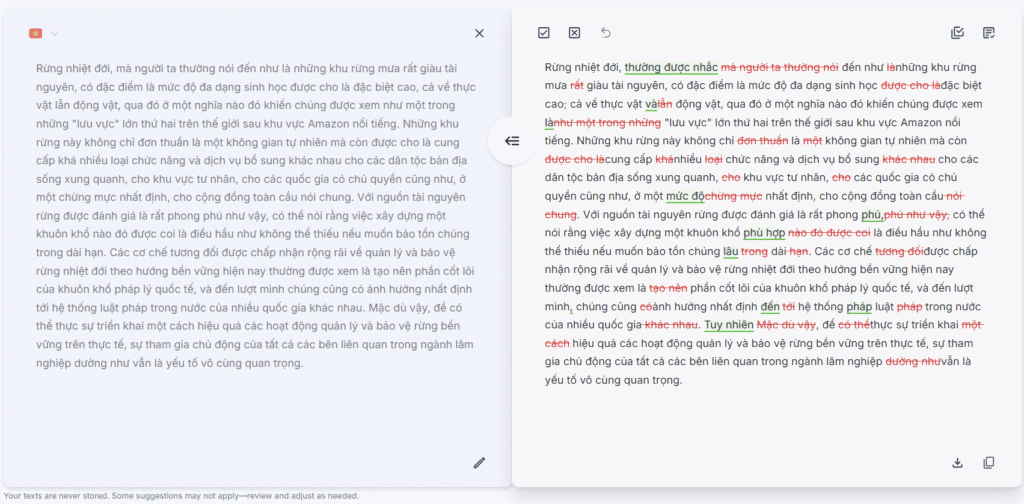Click struck-through "mà người ta thường nói"

click(779, 68)
